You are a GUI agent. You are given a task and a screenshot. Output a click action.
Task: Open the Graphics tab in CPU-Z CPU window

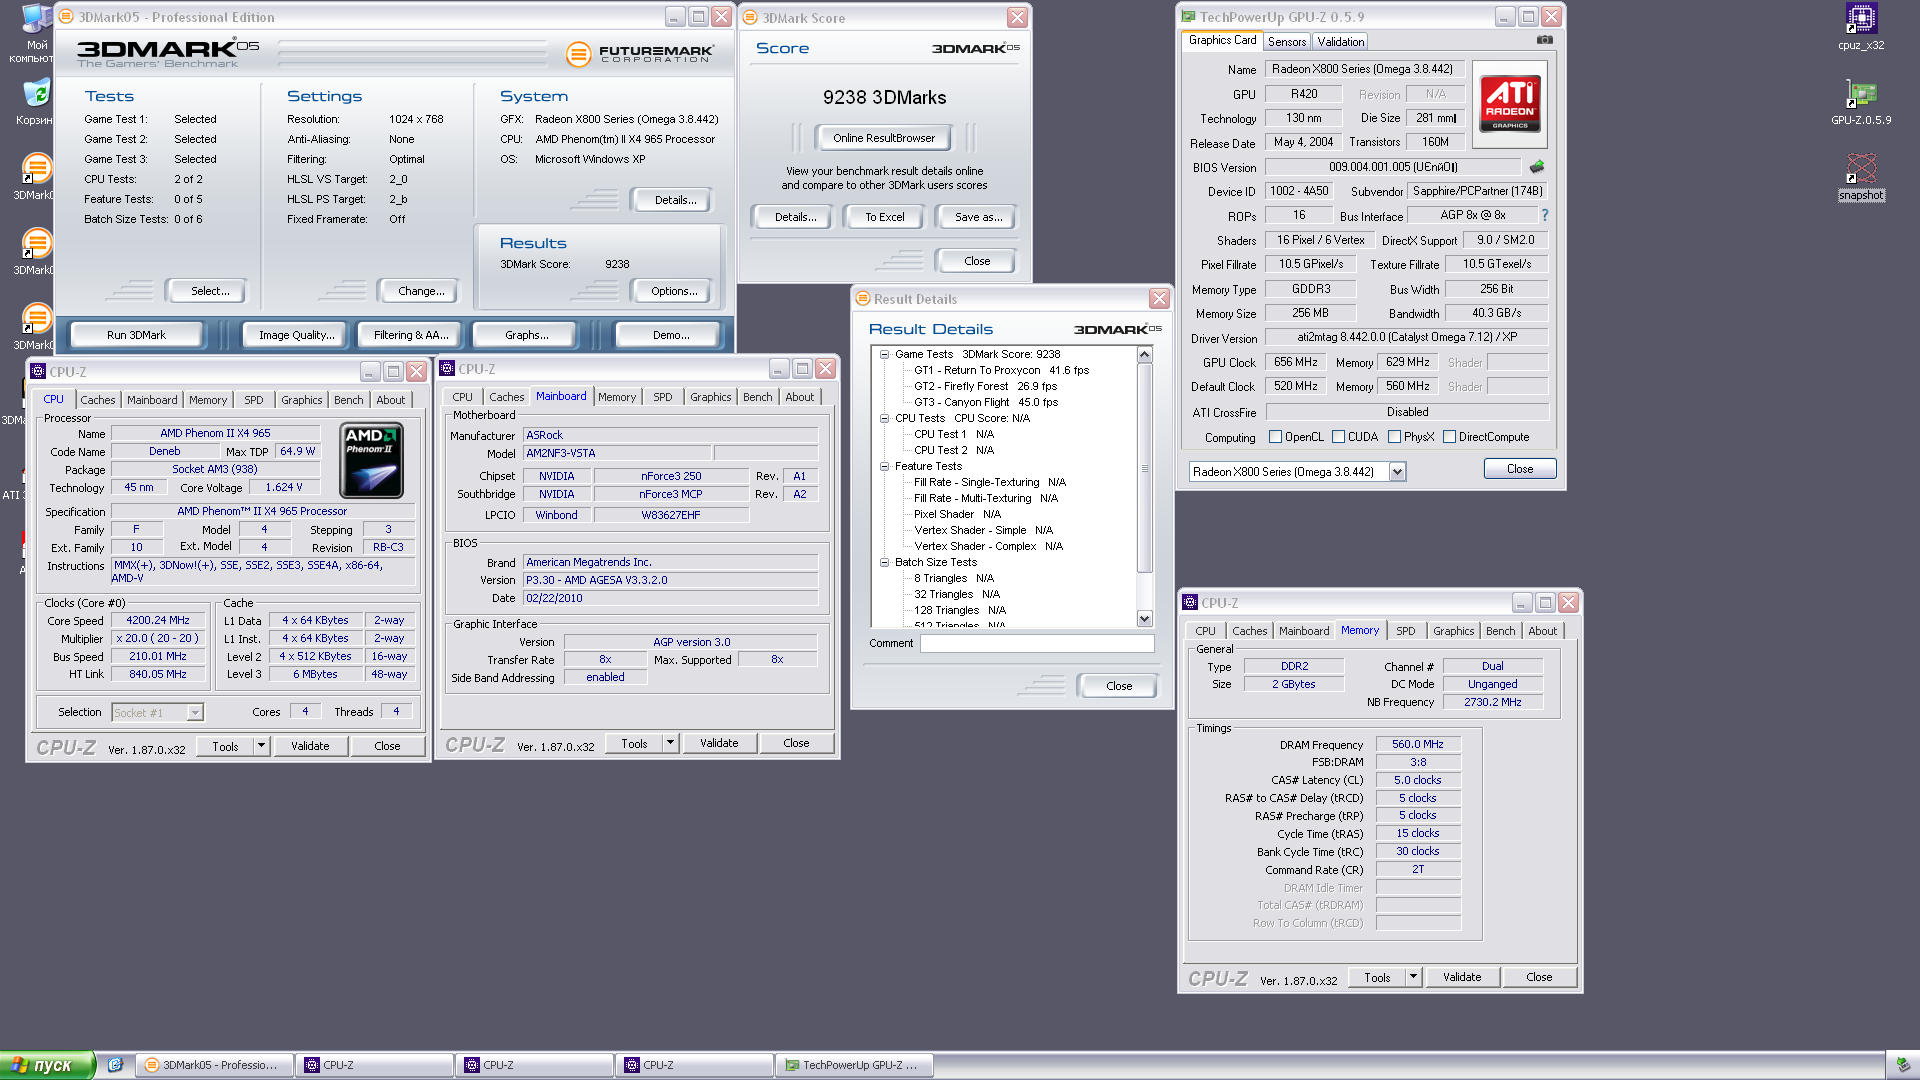point(301,400)
